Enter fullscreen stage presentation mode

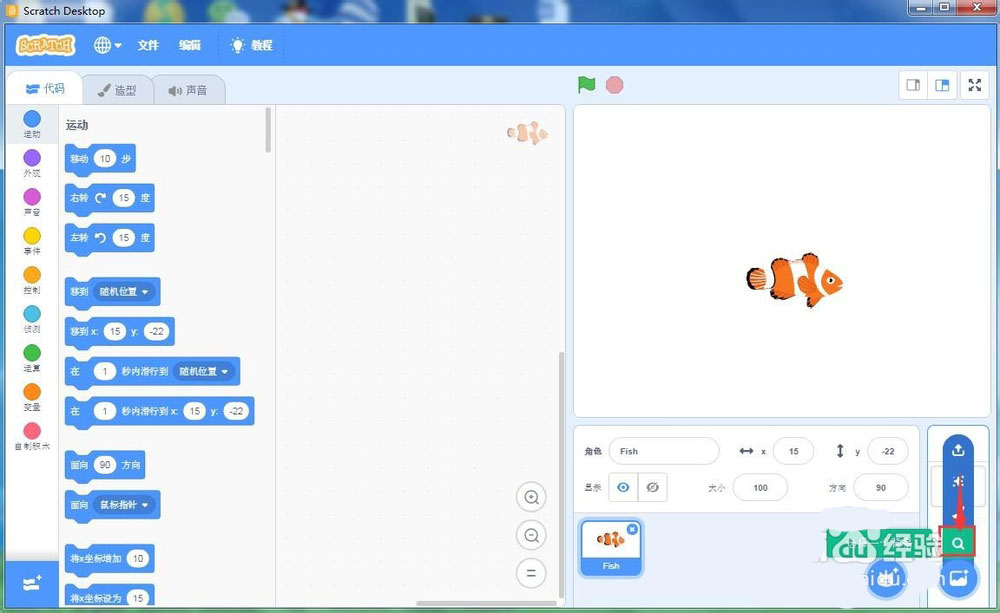(x=974, y=85)
